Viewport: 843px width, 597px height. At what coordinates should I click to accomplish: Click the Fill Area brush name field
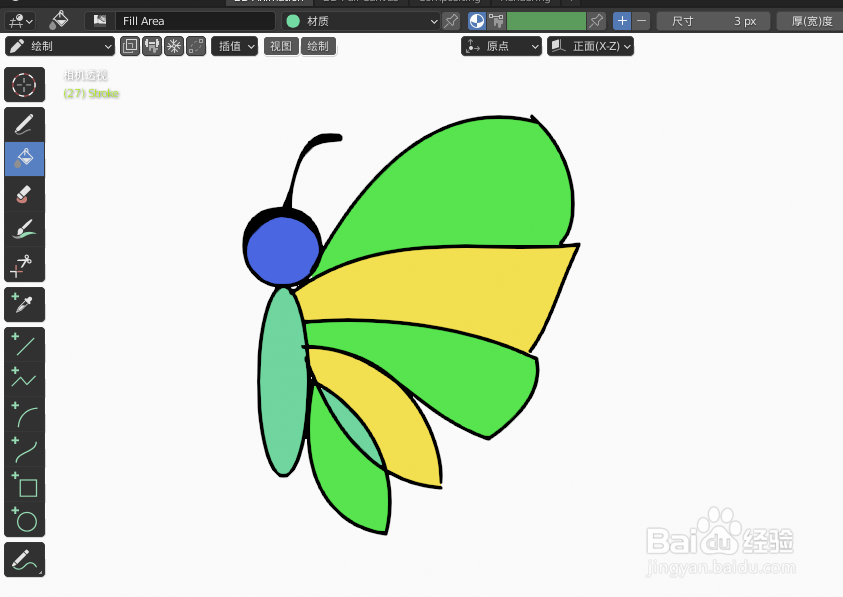coord(195,21)
